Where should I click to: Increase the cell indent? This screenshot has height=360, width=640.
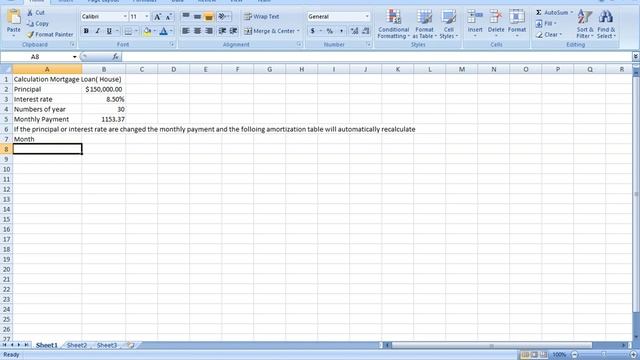point(233,31)
